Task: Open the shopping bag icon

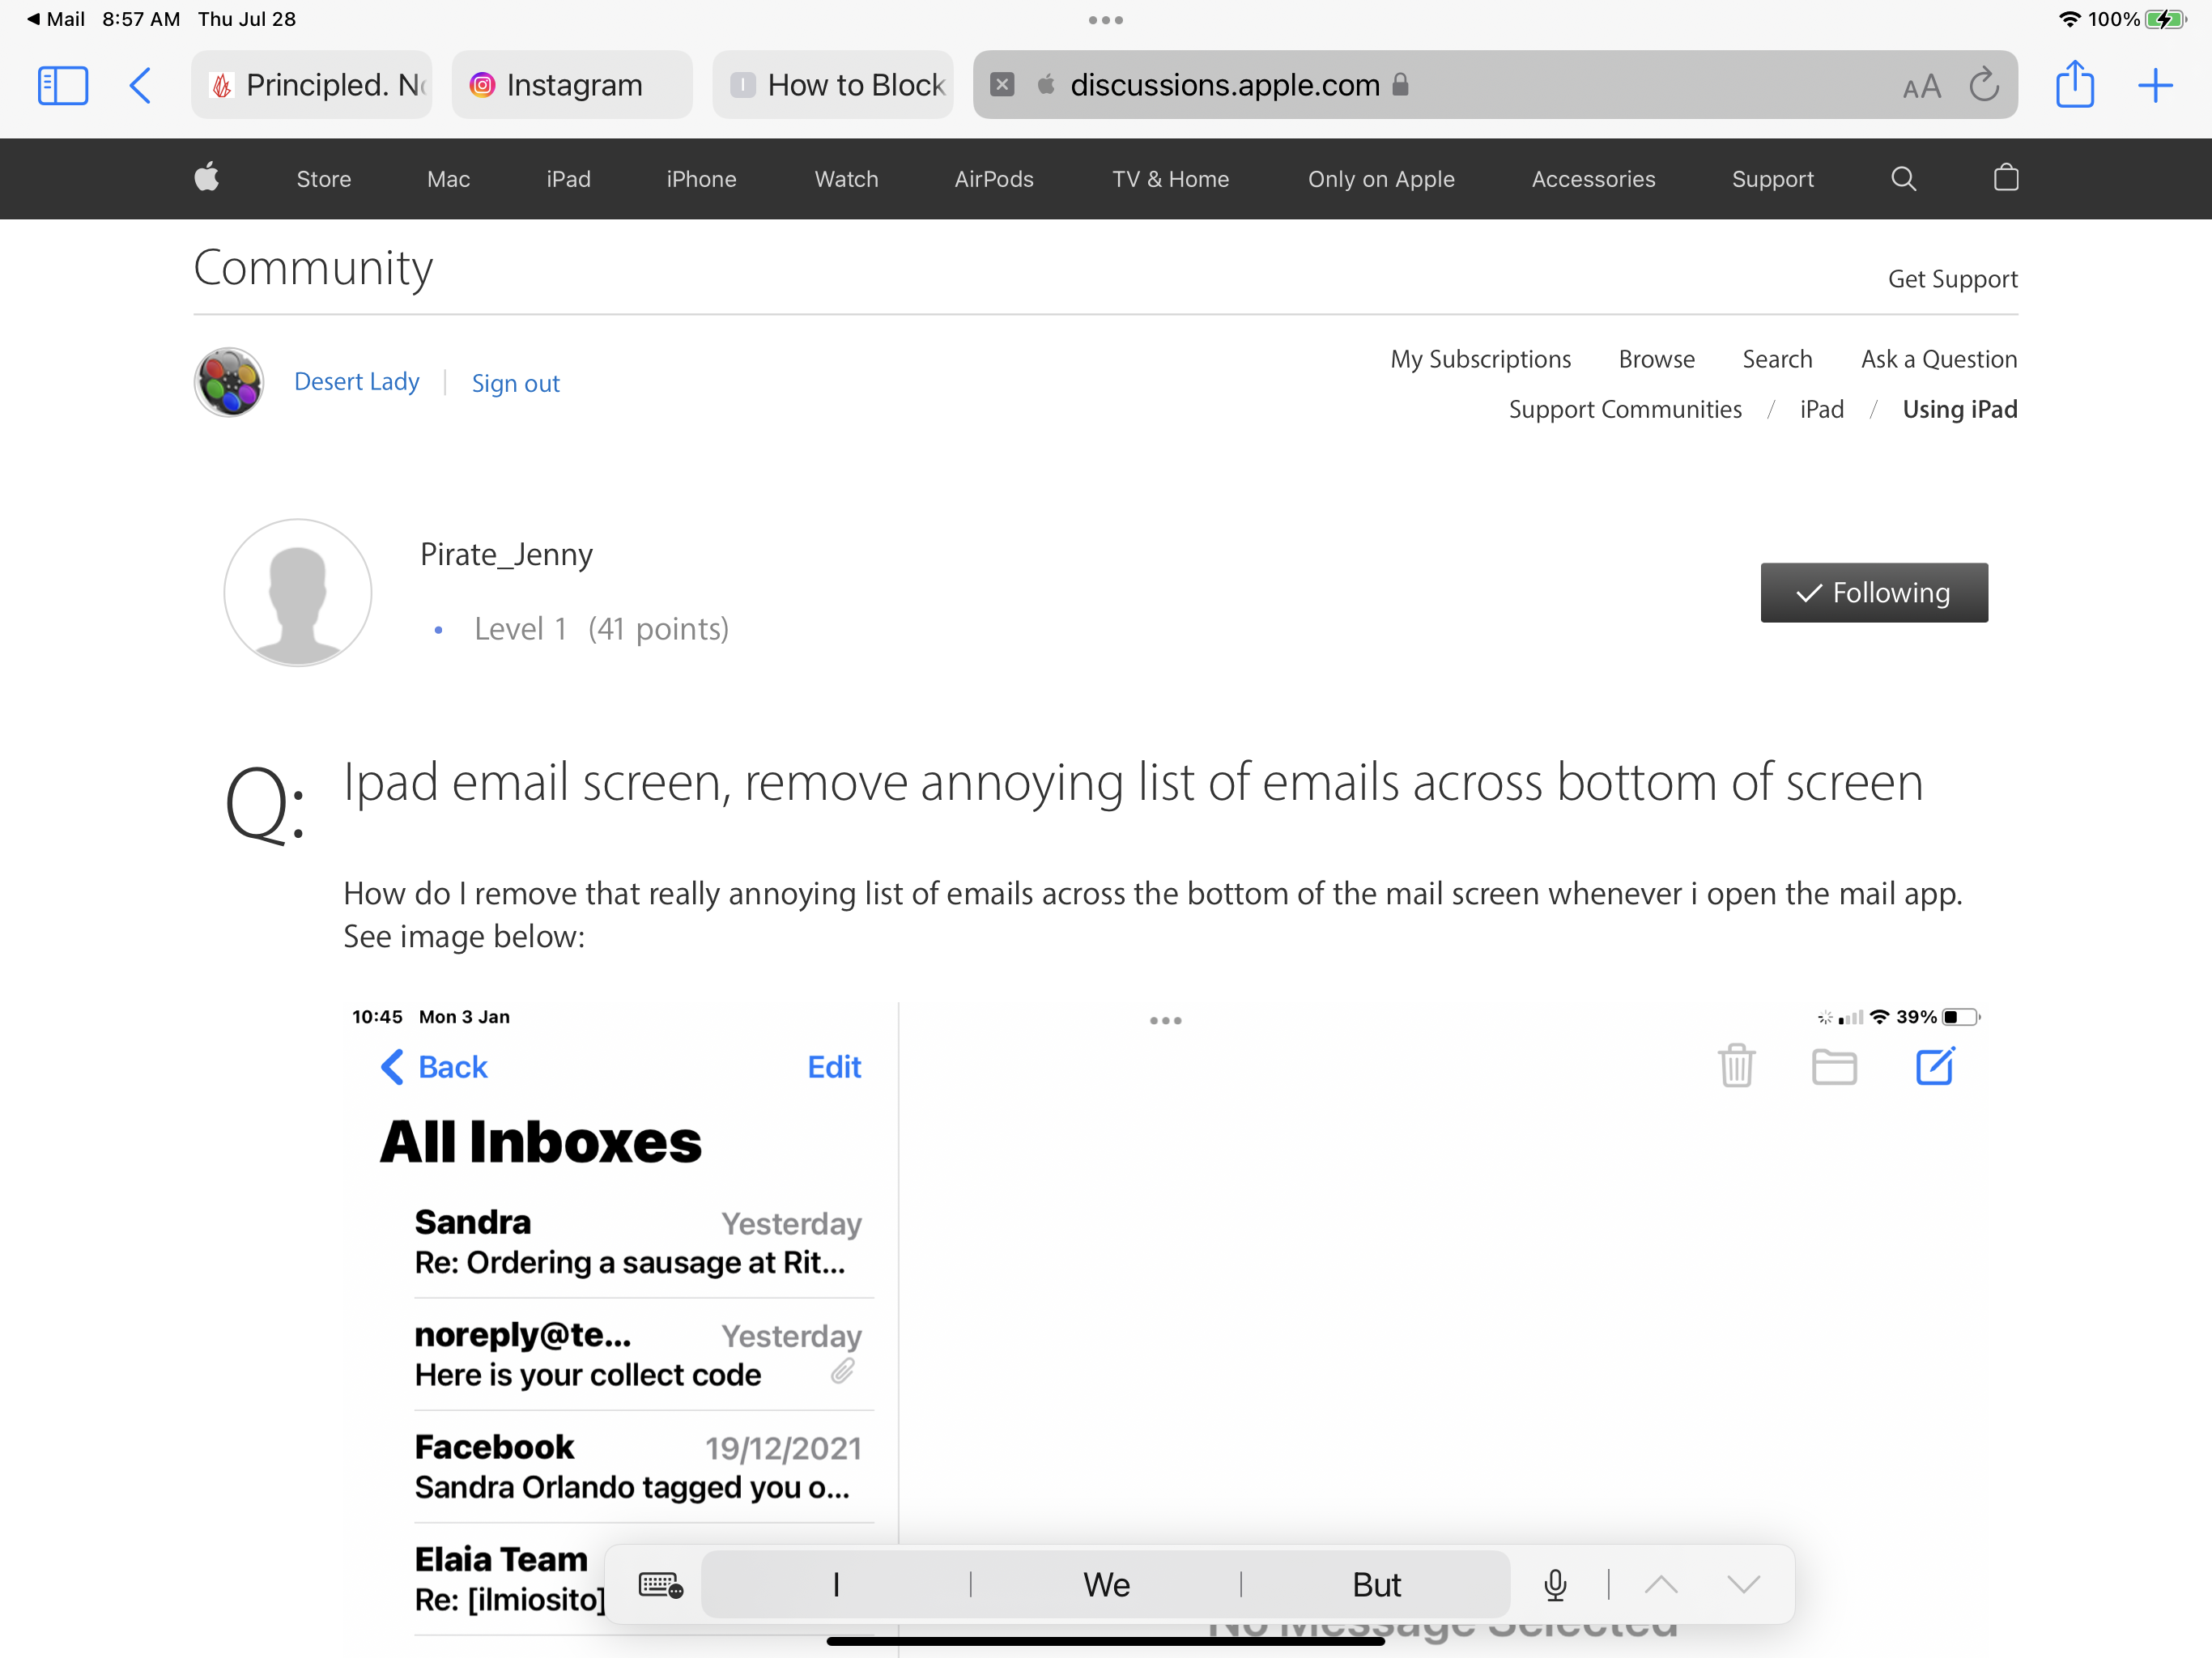Action: pos(2005,178)
